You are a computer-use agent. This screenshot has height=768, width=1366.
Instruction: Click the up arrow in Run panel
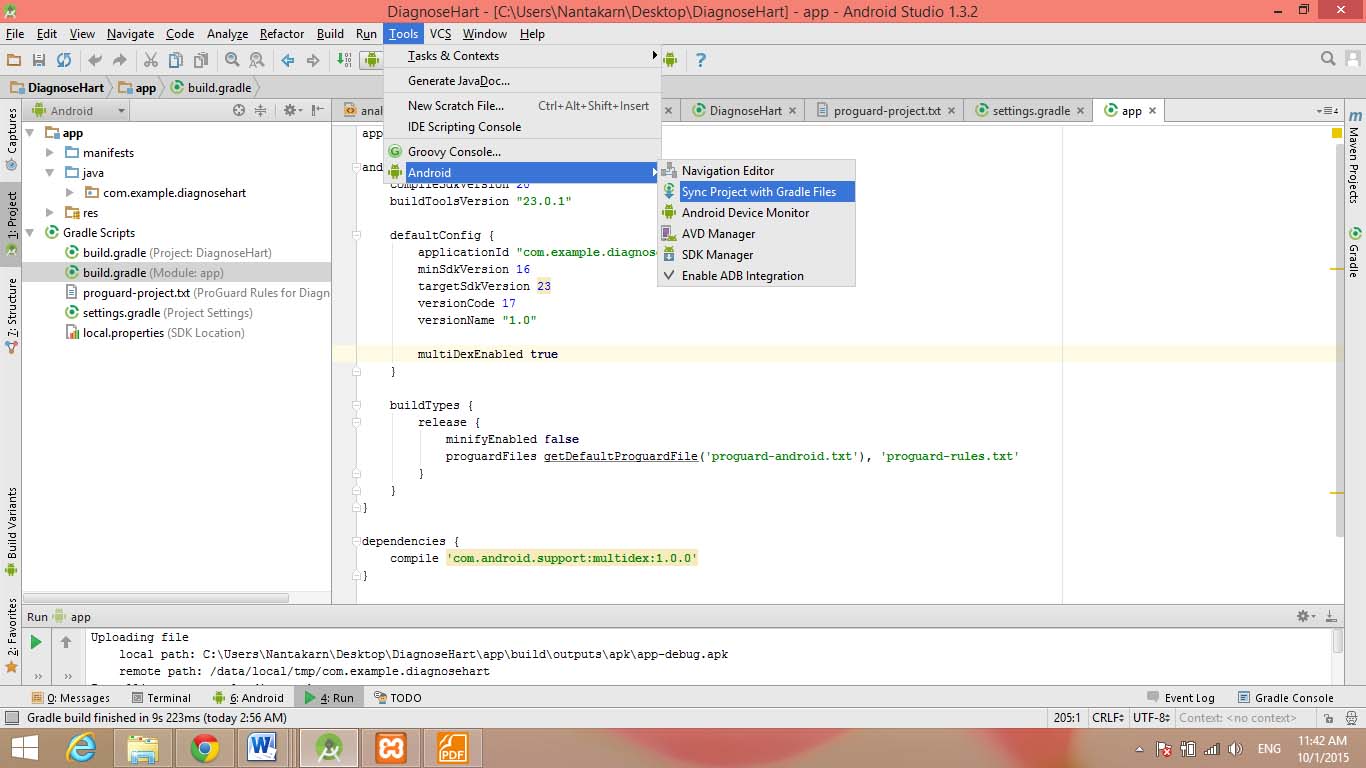coord(66,642)
